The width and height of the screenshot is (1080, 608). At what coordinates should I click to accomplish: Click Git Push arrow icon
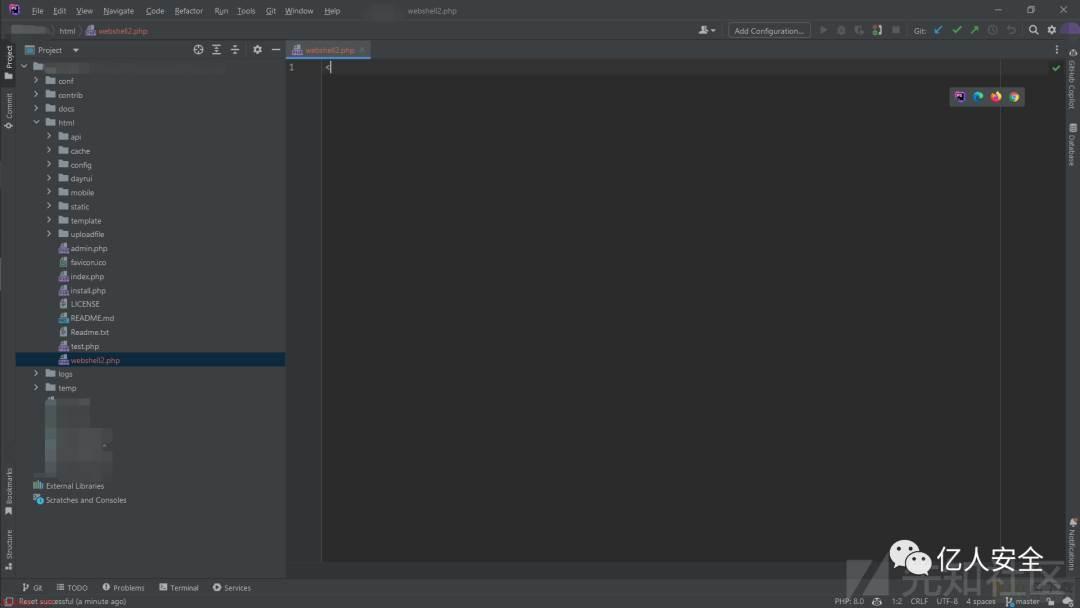tap(974, 30)
